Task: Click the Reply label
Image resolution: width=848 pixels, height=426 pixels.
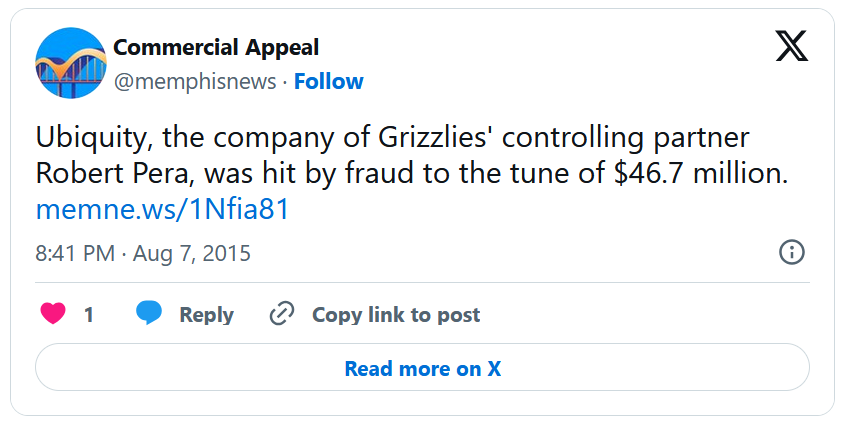Action: coord(207,315)
